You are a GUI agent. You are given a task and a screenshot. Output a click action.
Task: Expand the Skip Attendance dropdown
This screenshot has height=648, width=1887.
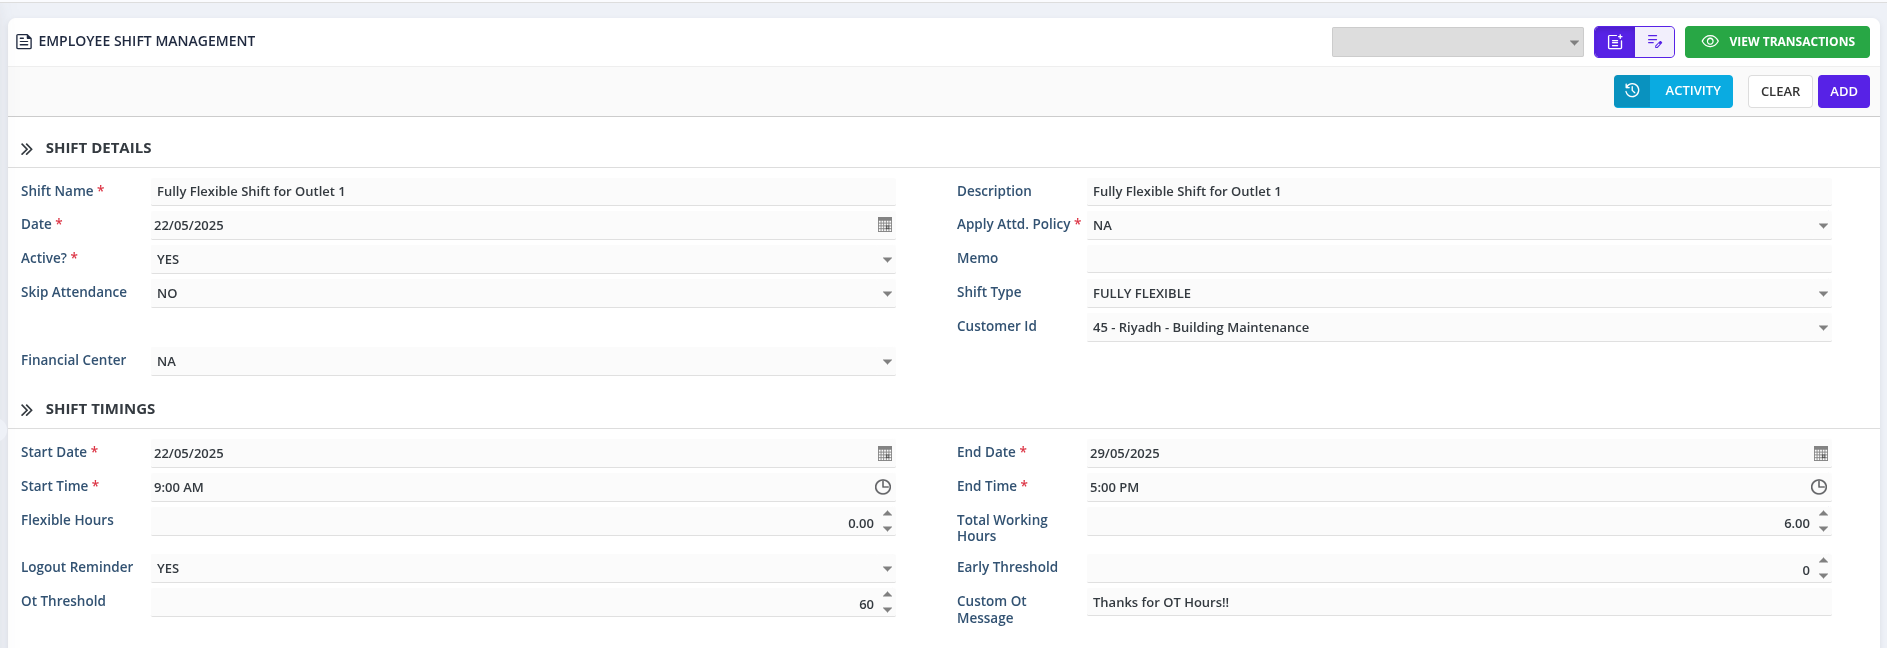click(x=887, y=294)
